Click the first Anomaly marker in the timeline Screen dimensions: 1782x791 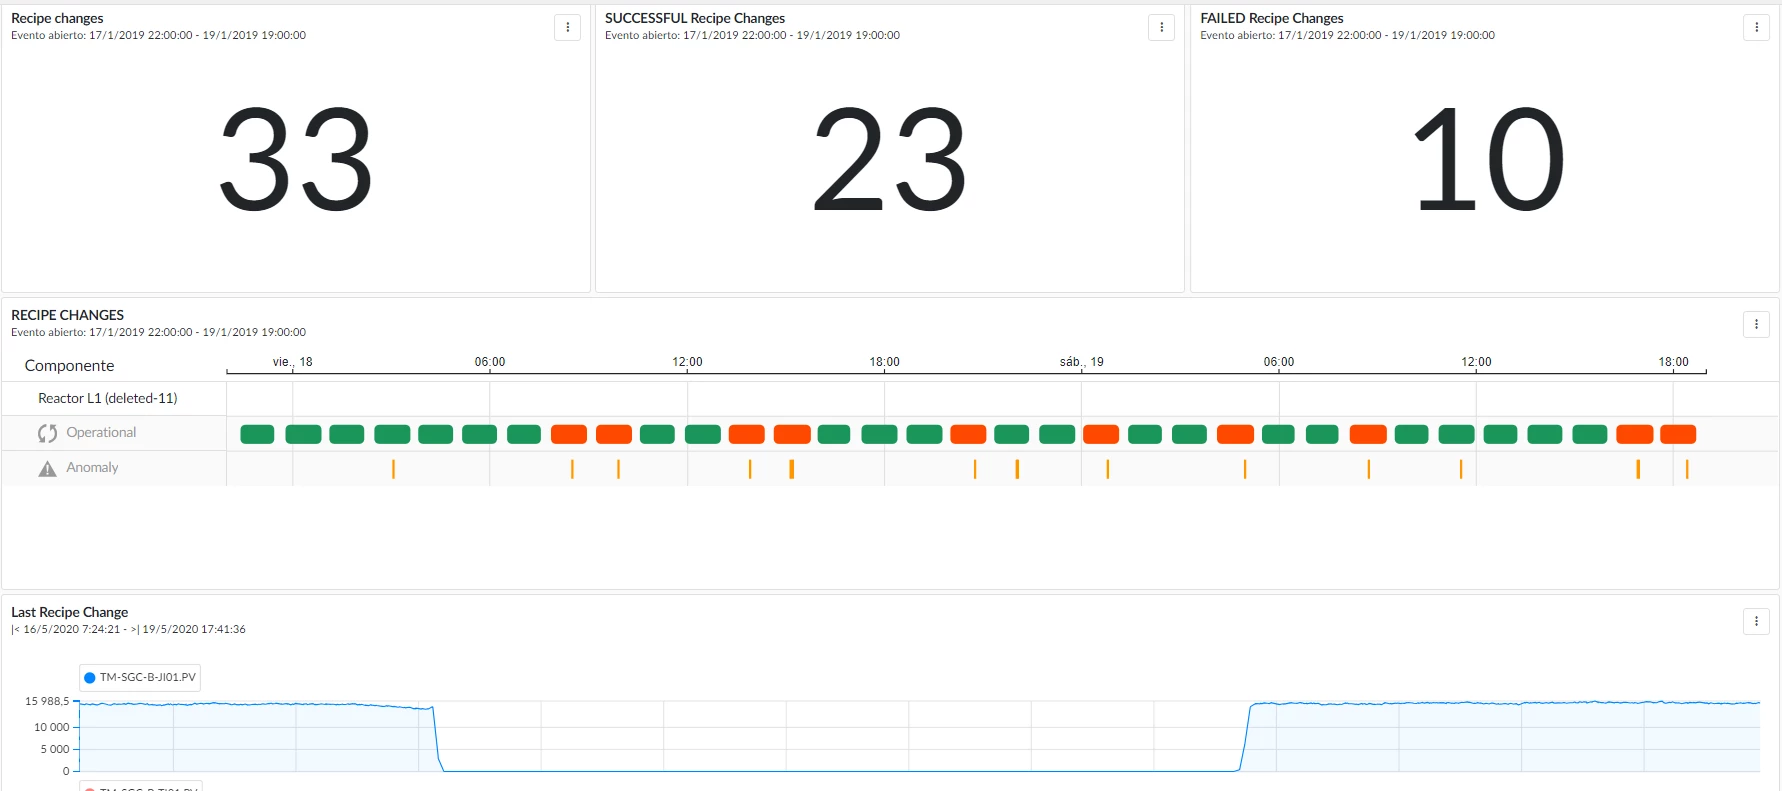pos(393,469)
